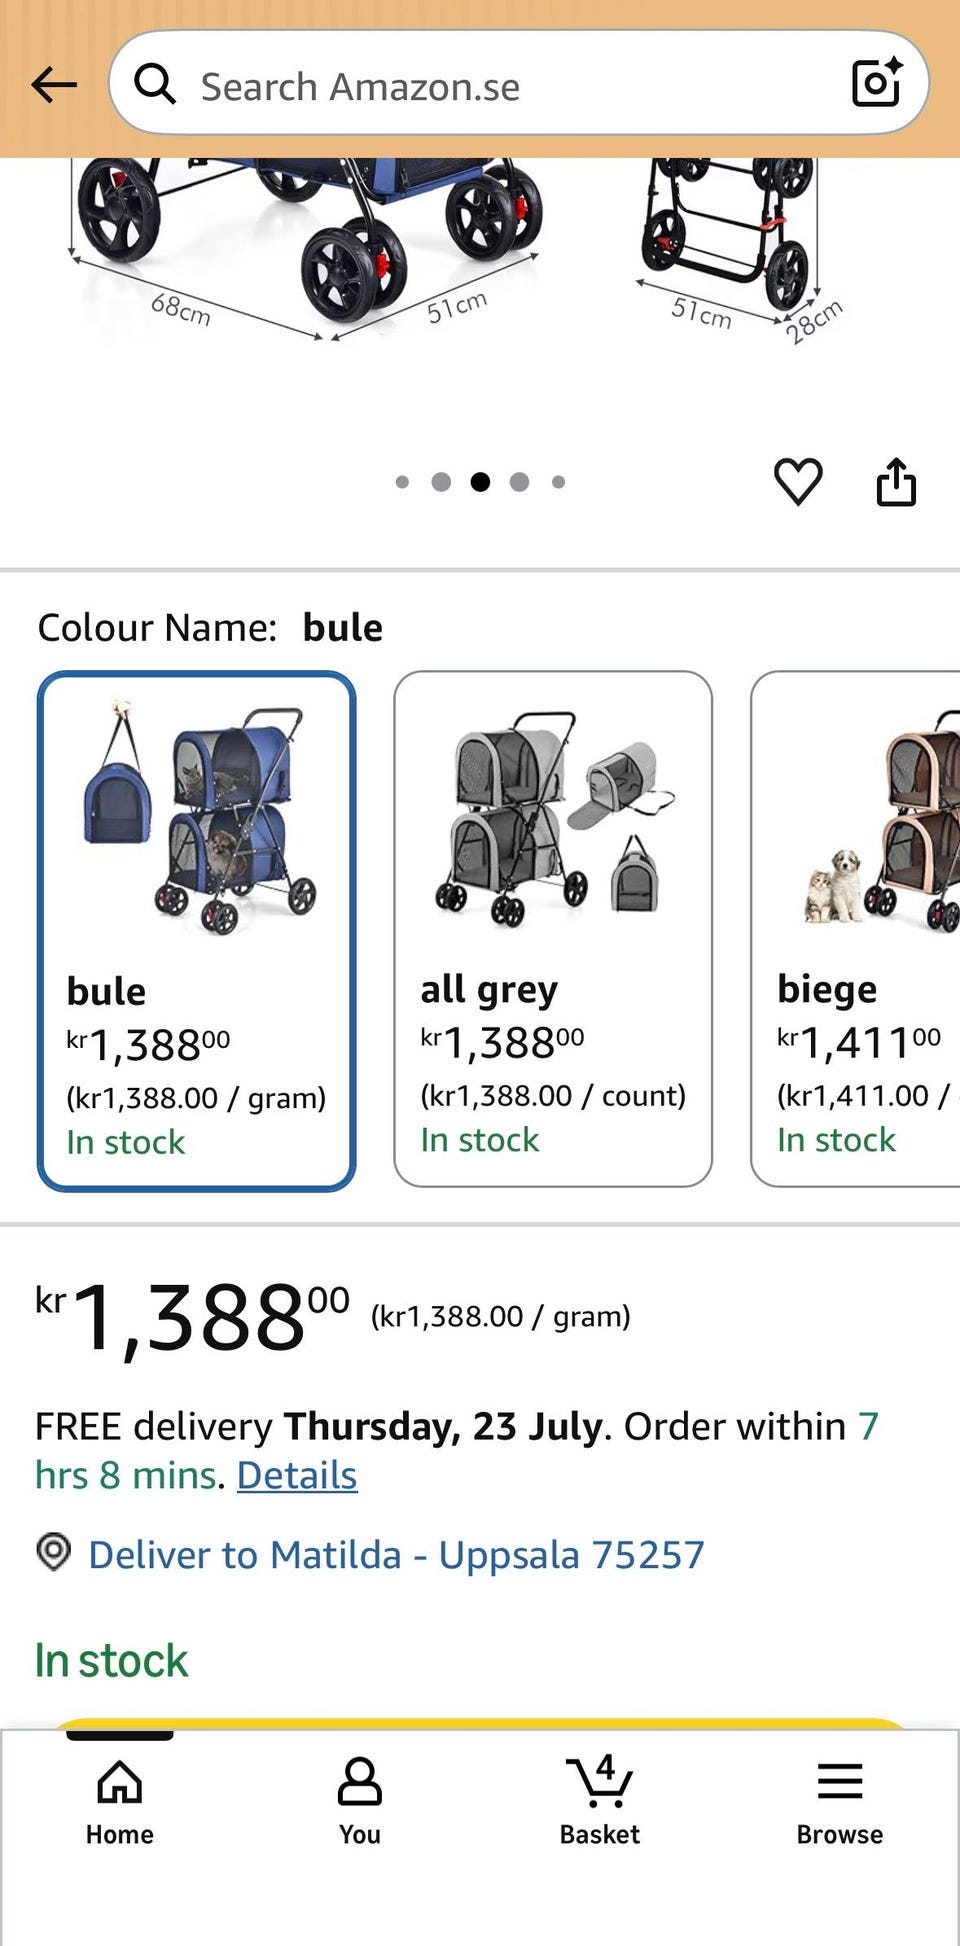Open camera lens search icon

[x=876, y=82]
